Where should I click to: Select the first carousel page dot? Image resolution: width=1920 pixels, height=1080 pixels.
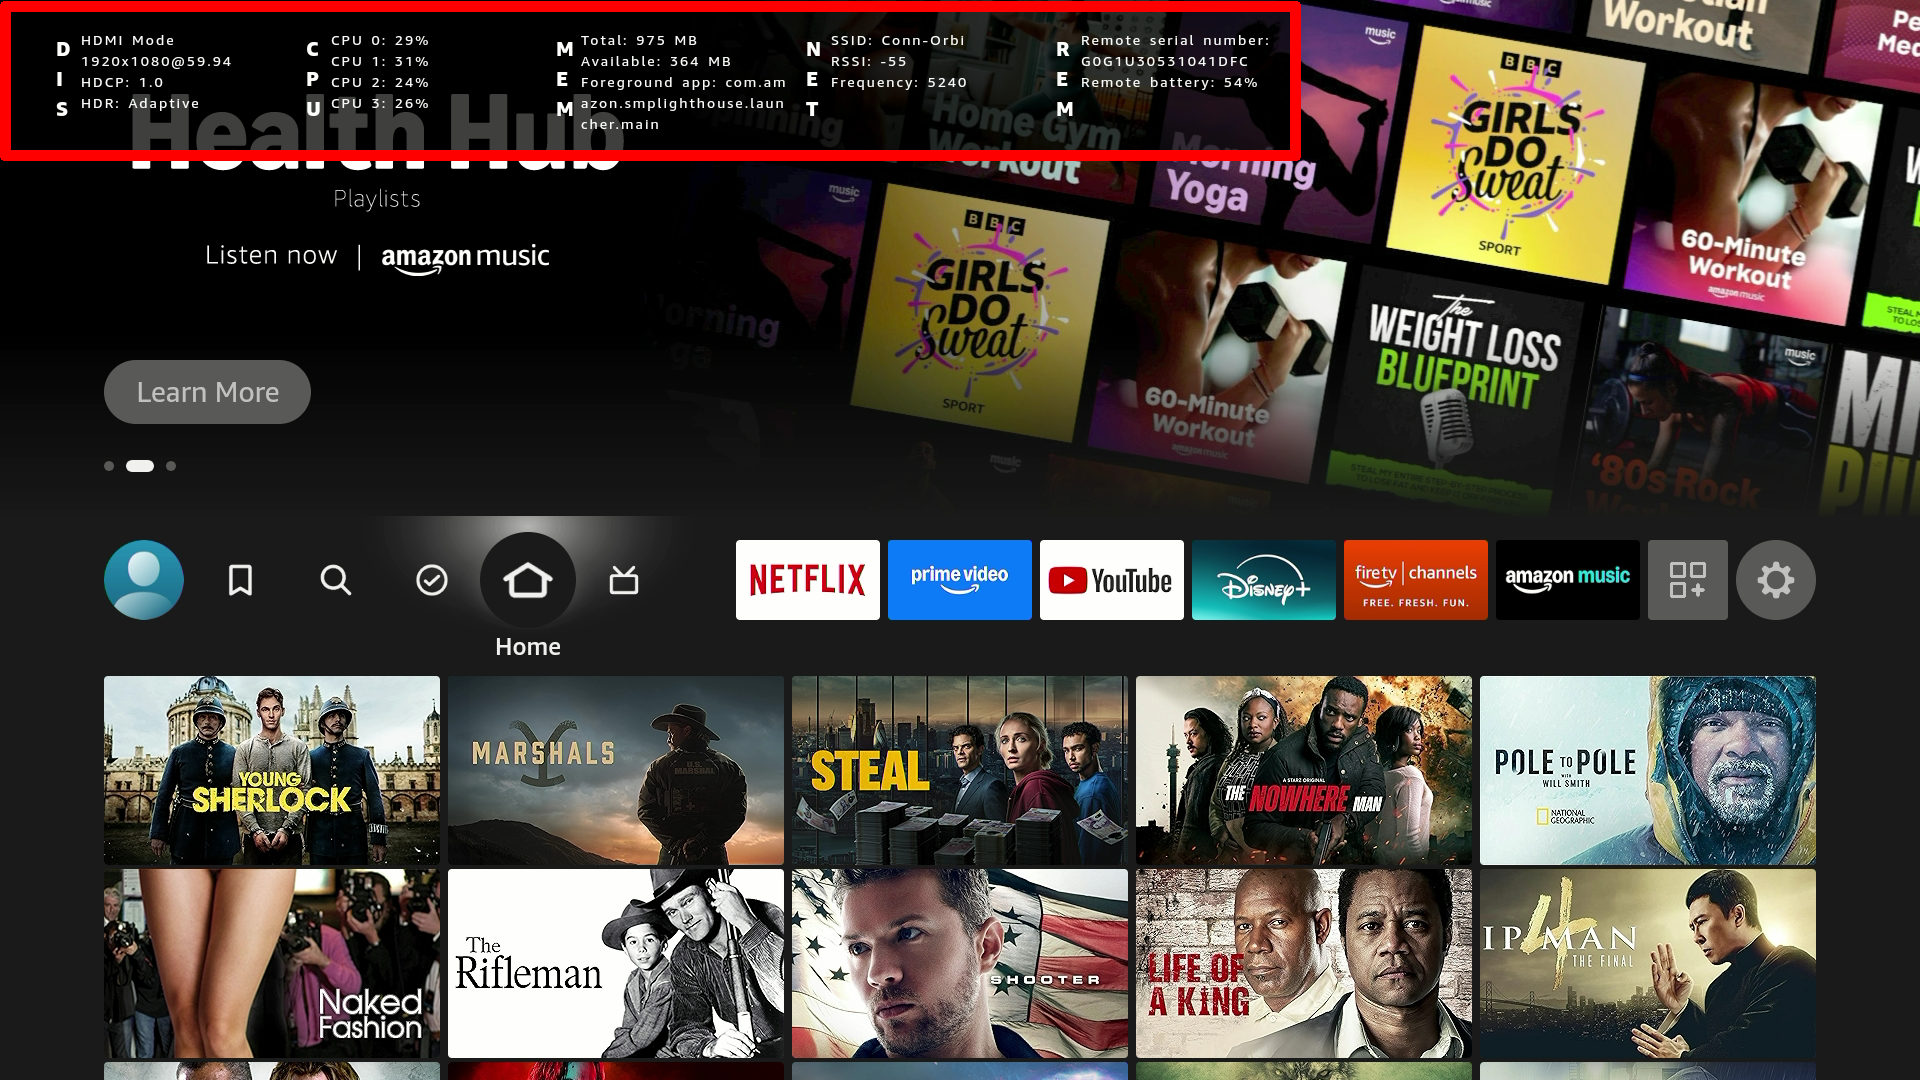[x=109, y=466]
